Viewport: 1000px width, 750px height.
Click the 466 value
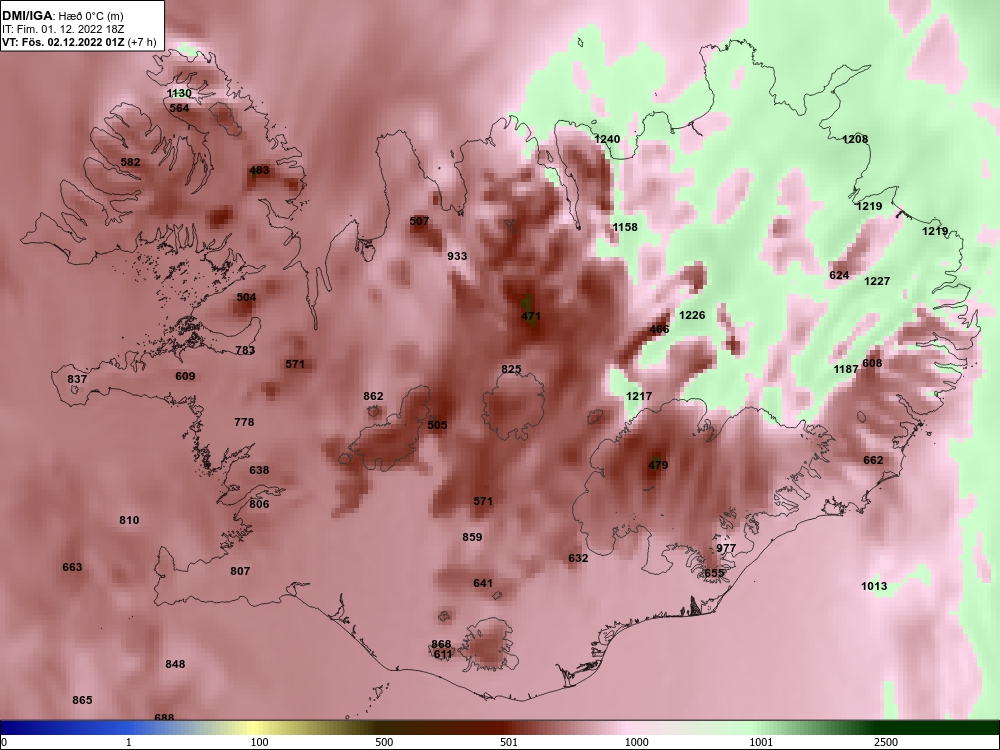click(659, 330)
